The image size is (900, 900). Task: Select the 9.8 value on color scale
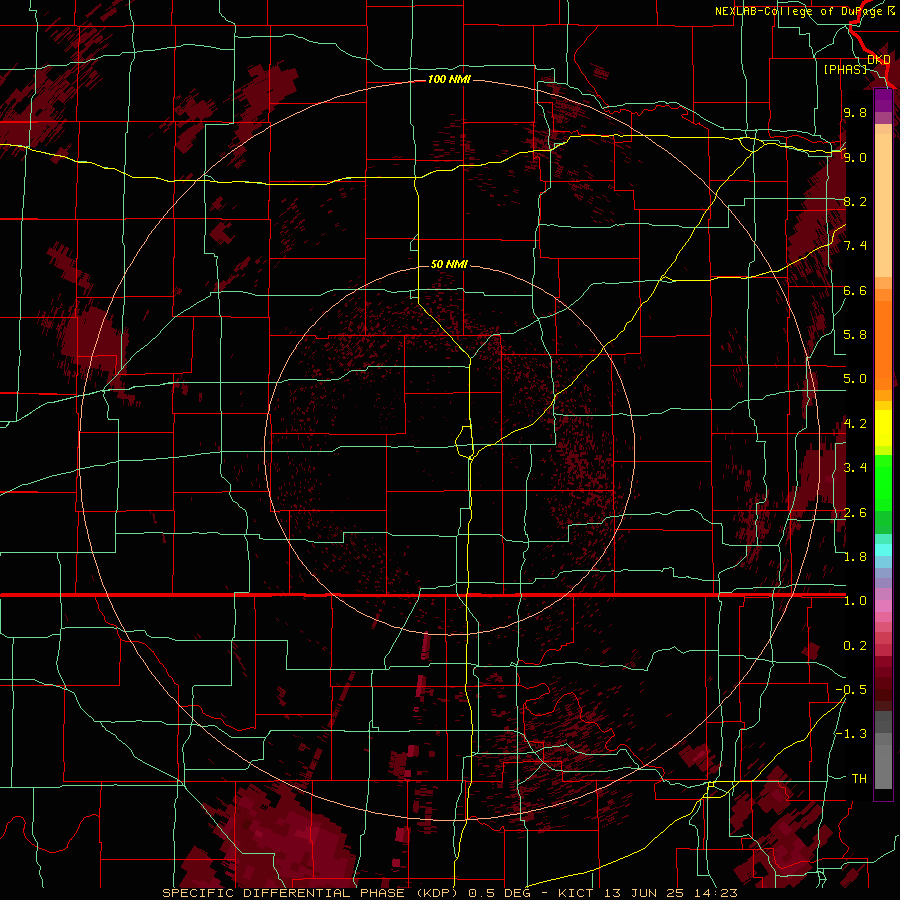[x=855, y=112]
